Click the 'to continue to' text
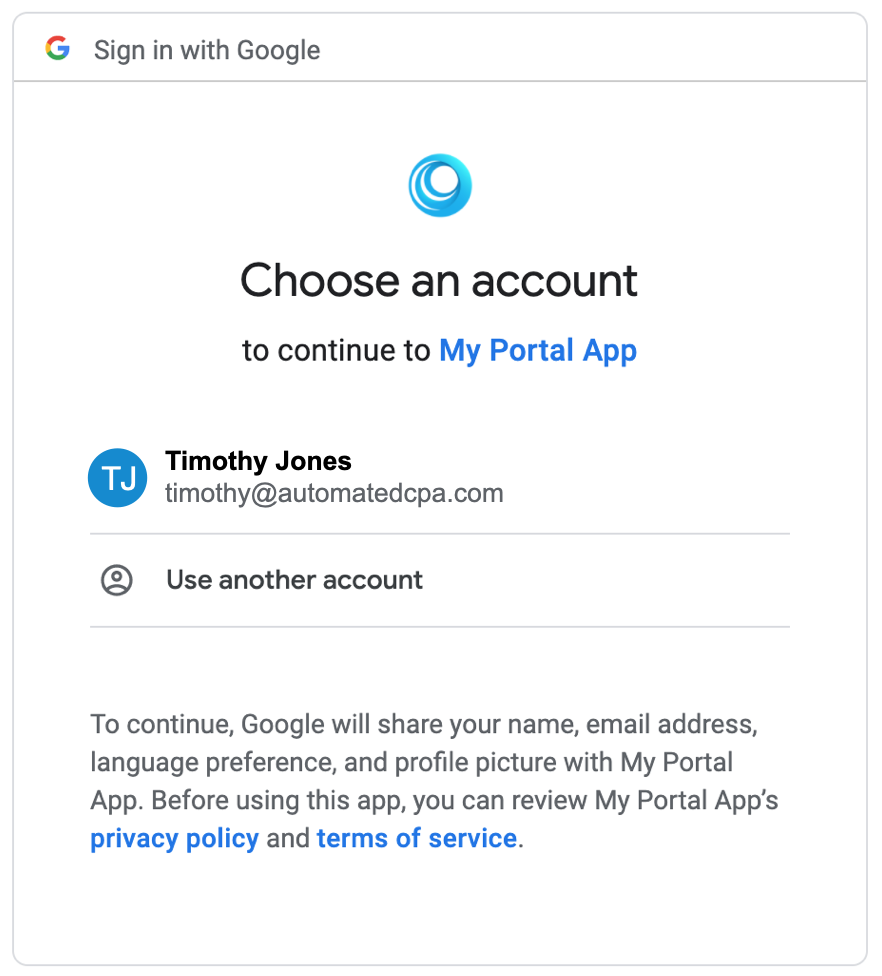Viewport: 882px width, 976px height. coord(336,350)
